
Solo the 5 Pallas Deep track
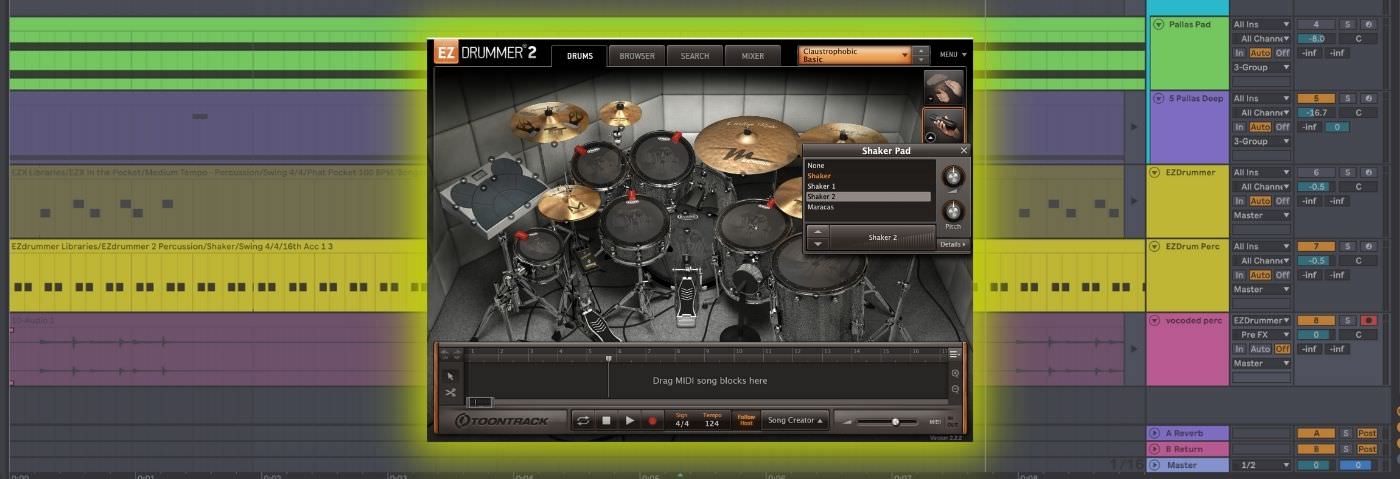(x=1347, y=98)
